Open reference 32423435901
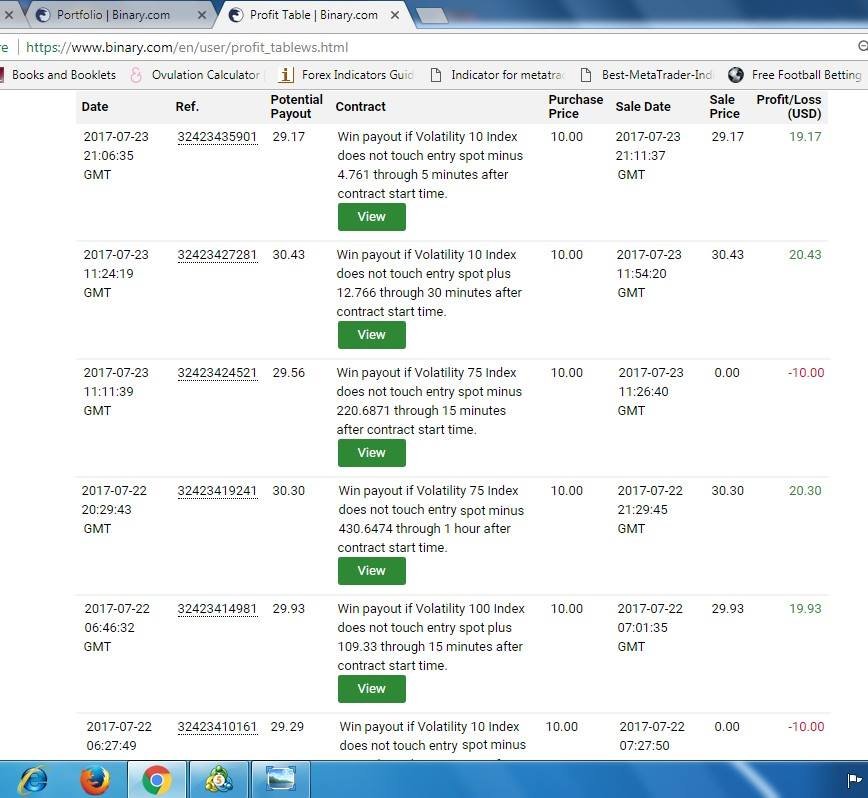 [218, 137]
